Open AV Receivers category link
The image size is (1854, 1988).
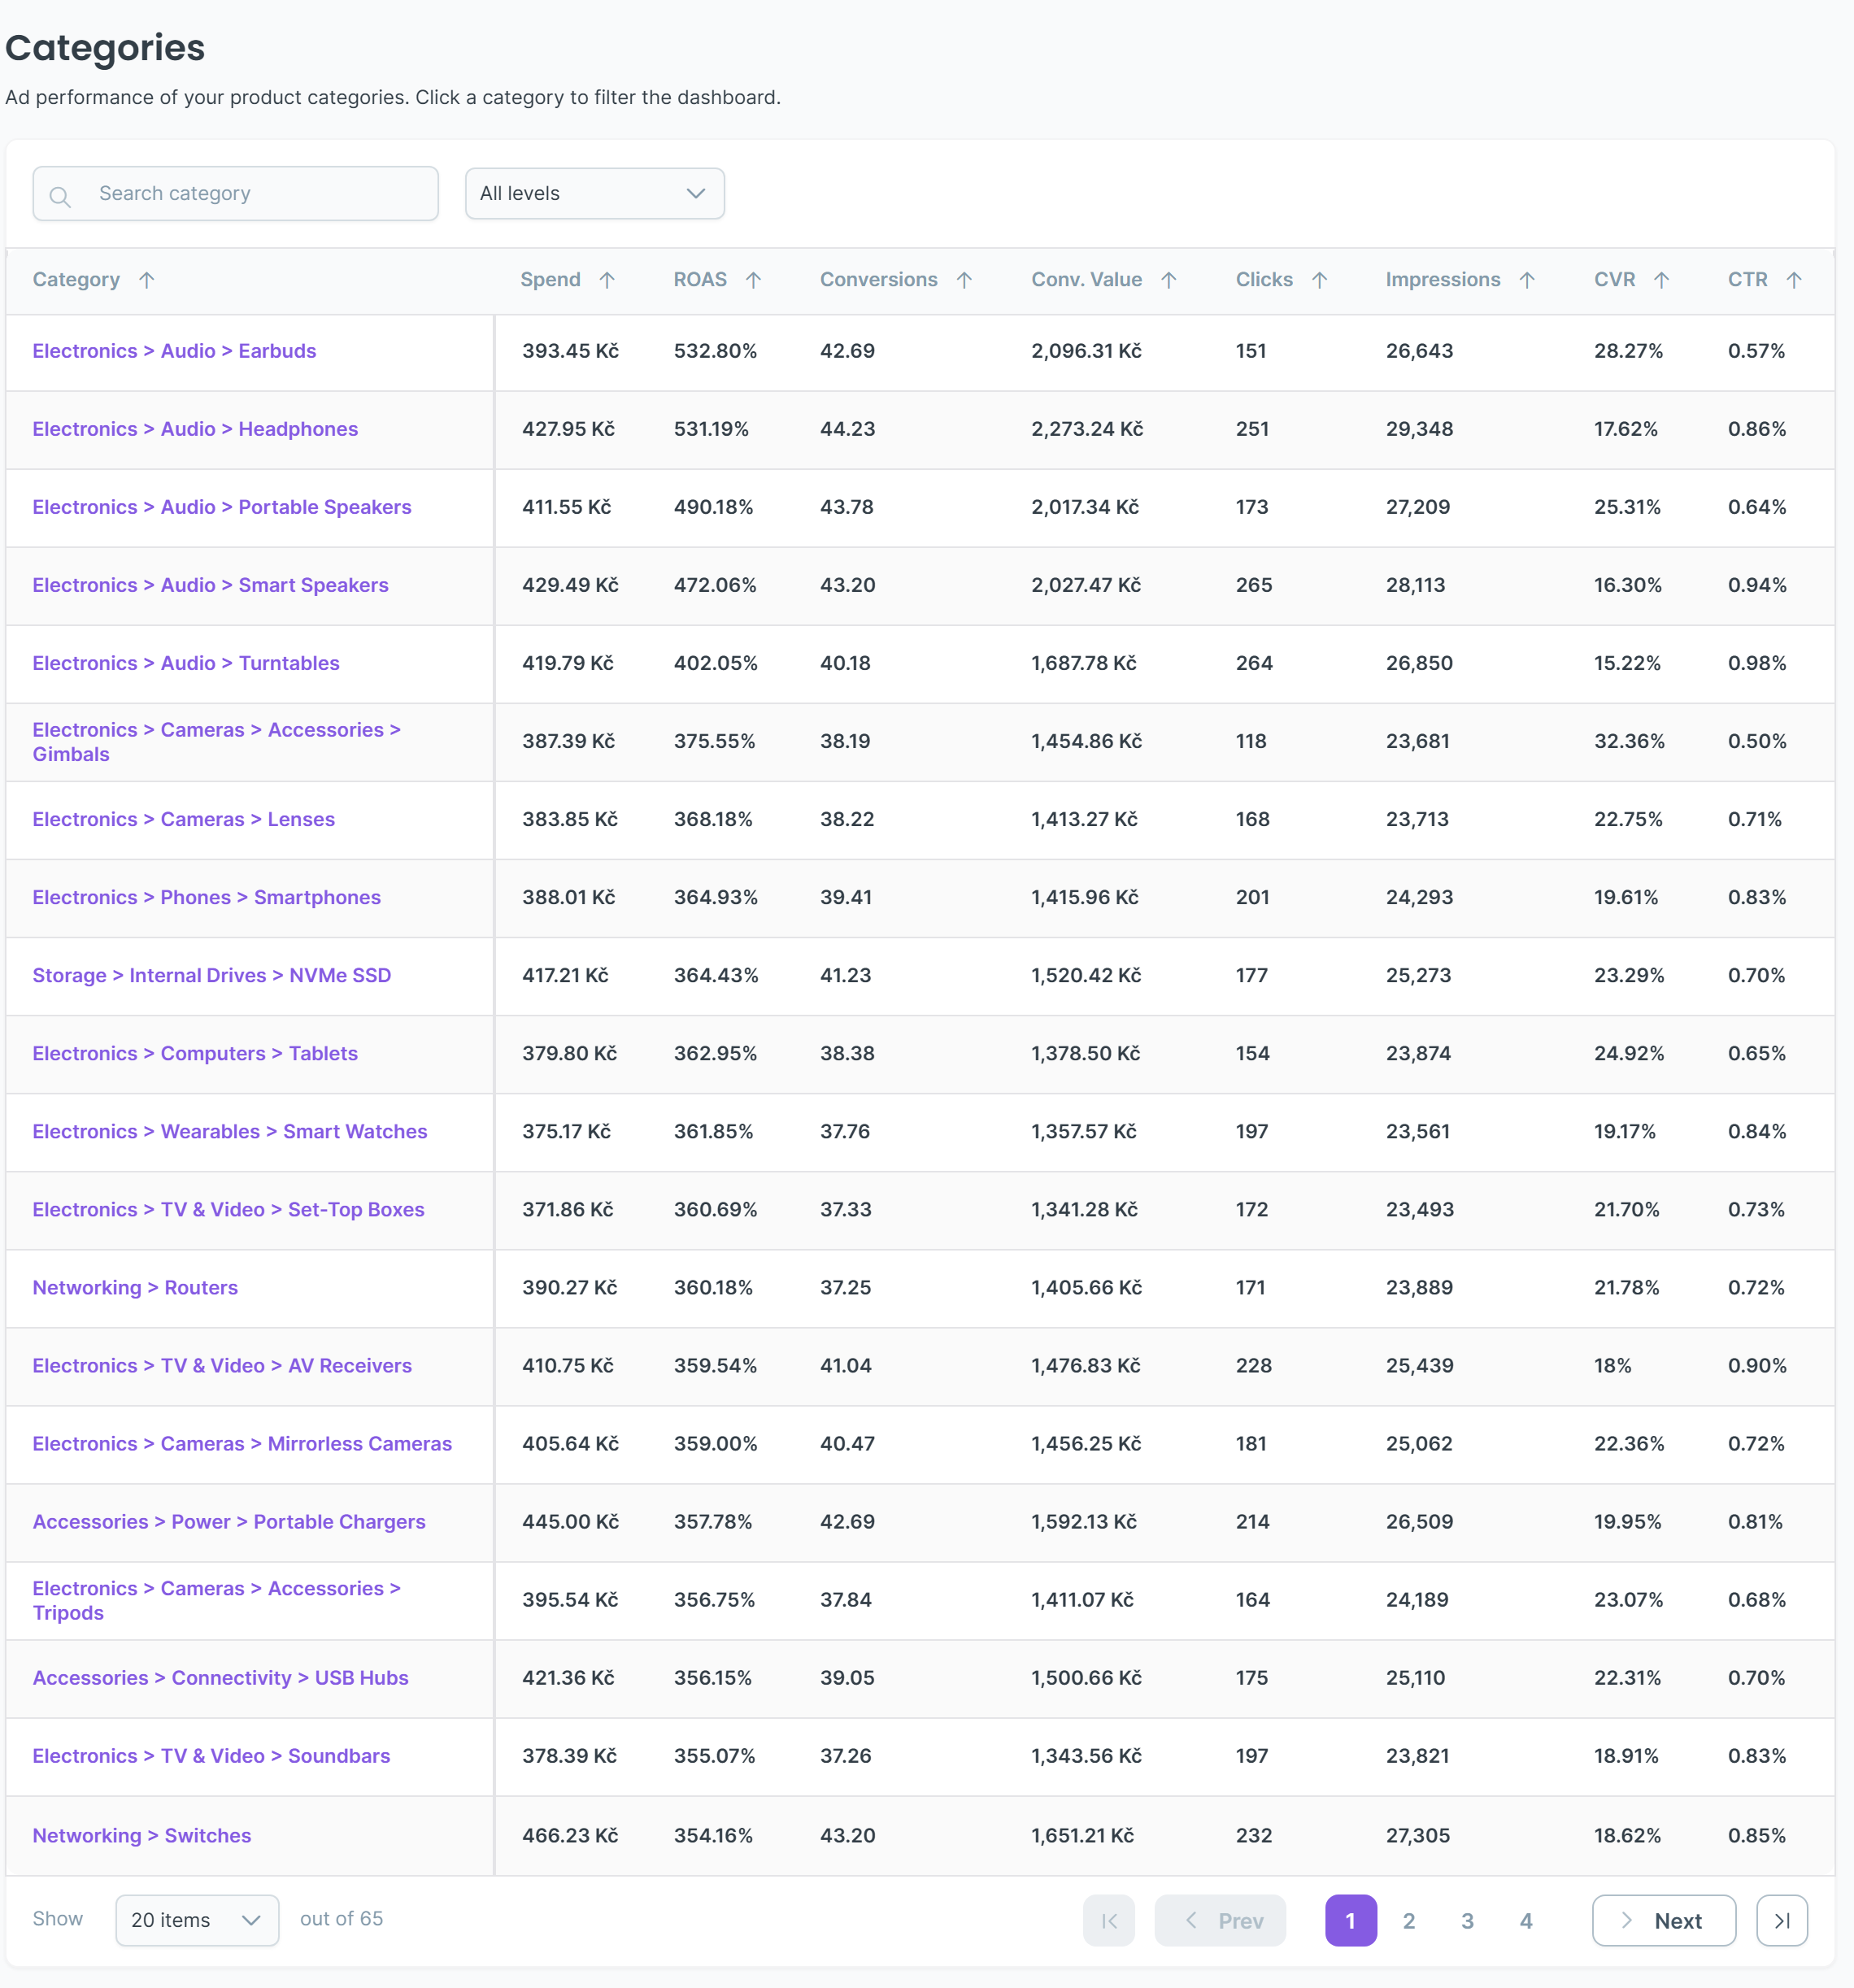click(222, 1365)
